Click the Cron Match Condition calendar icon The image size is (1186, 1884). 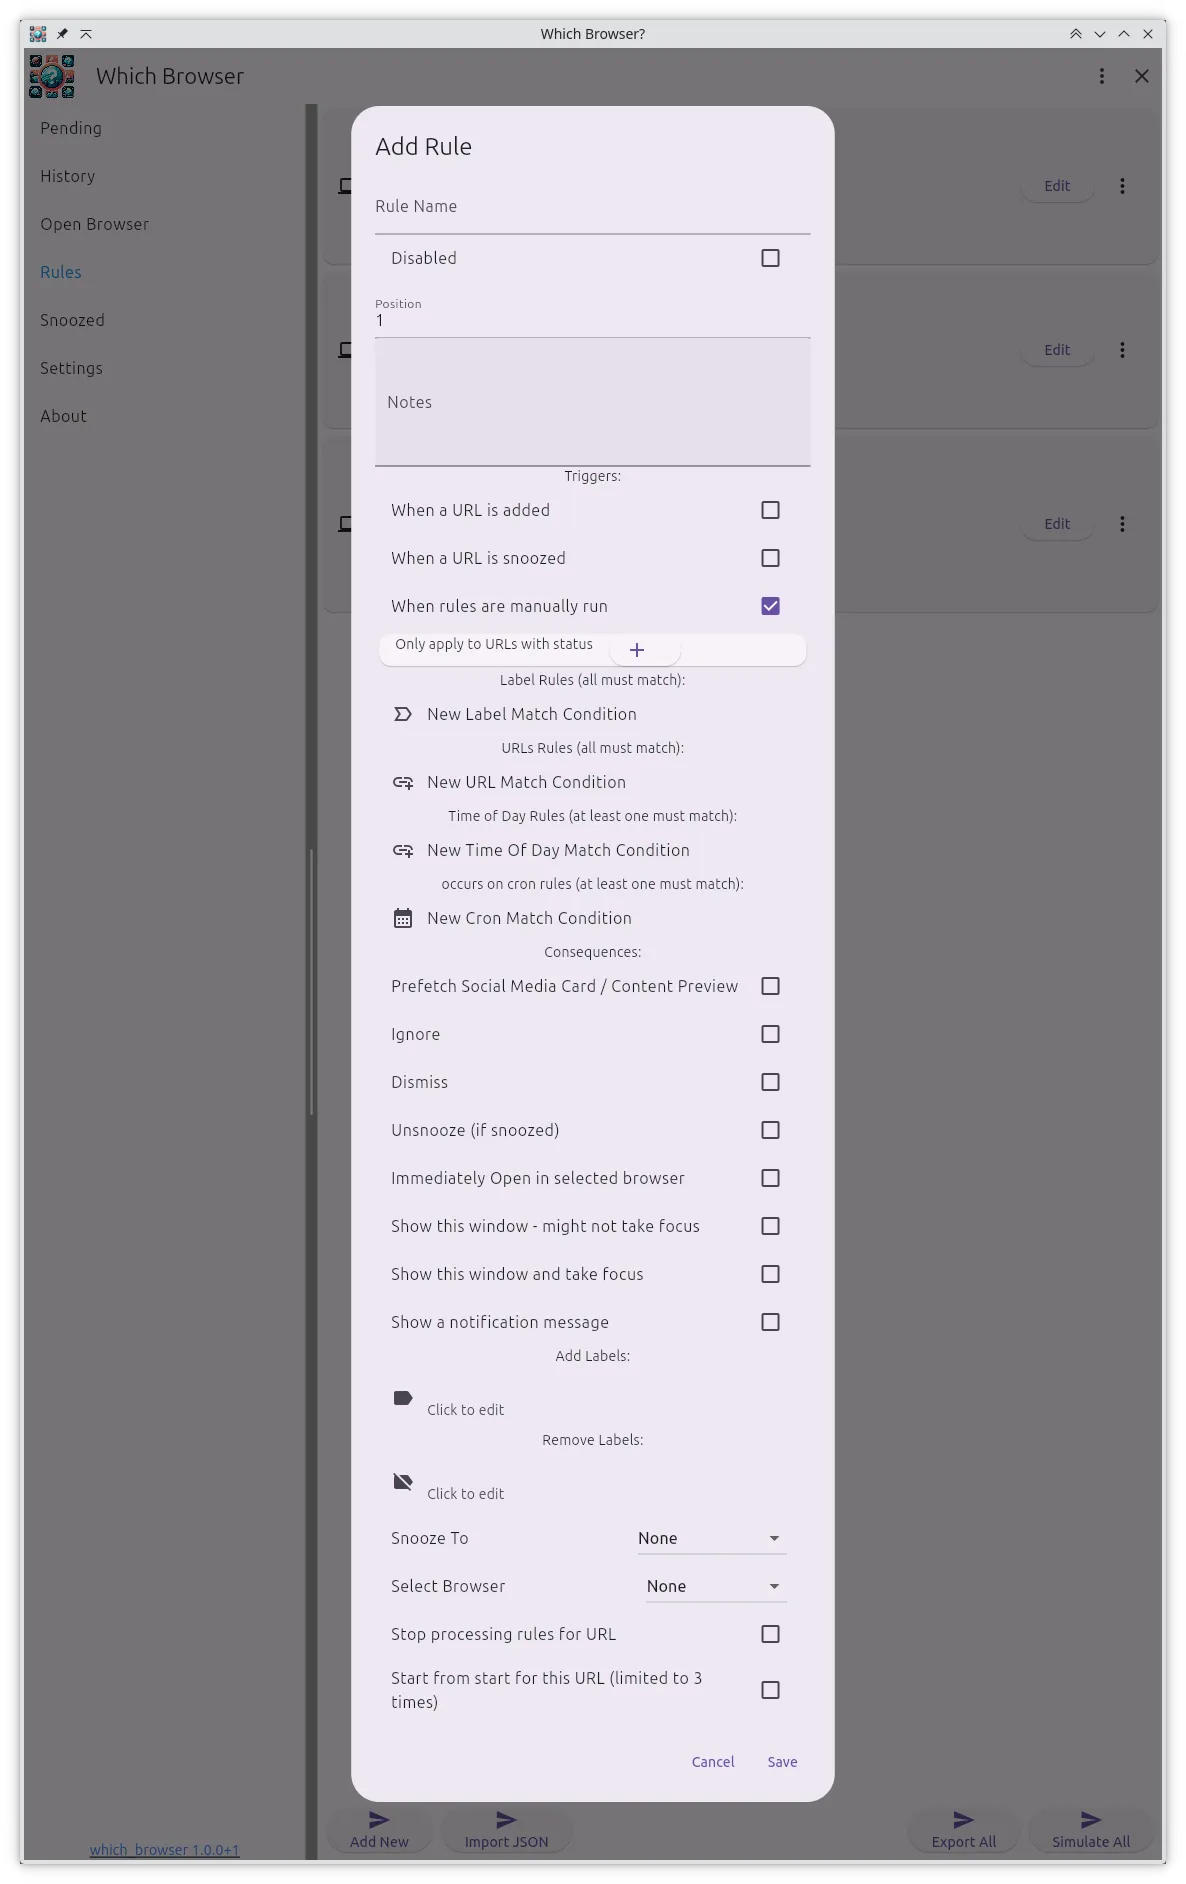point(403,918)
